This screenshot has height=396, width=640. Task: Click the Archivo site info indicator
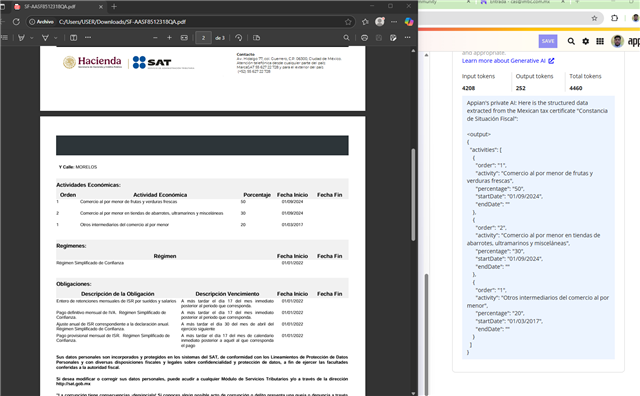[42, 22]
